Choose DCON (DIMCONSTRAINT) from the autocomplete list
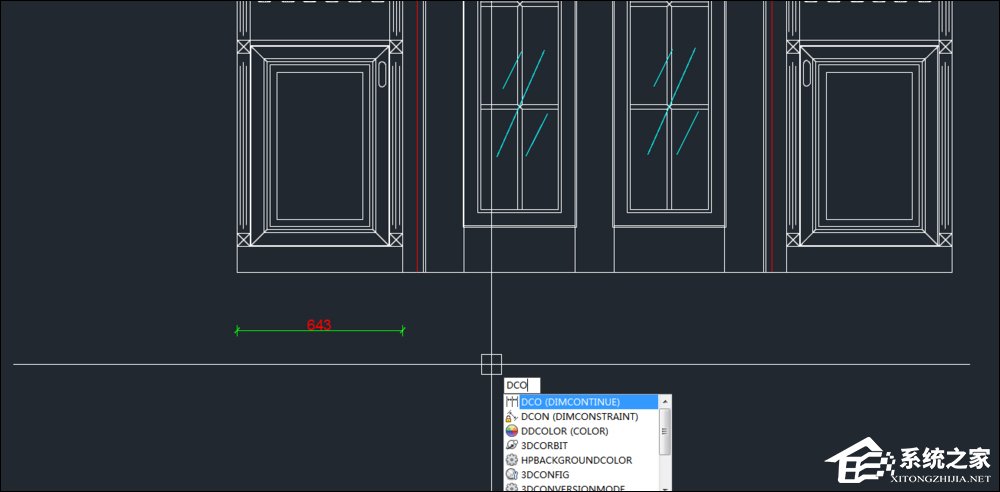Viewport: 1000px width, 492px height. 579,416
